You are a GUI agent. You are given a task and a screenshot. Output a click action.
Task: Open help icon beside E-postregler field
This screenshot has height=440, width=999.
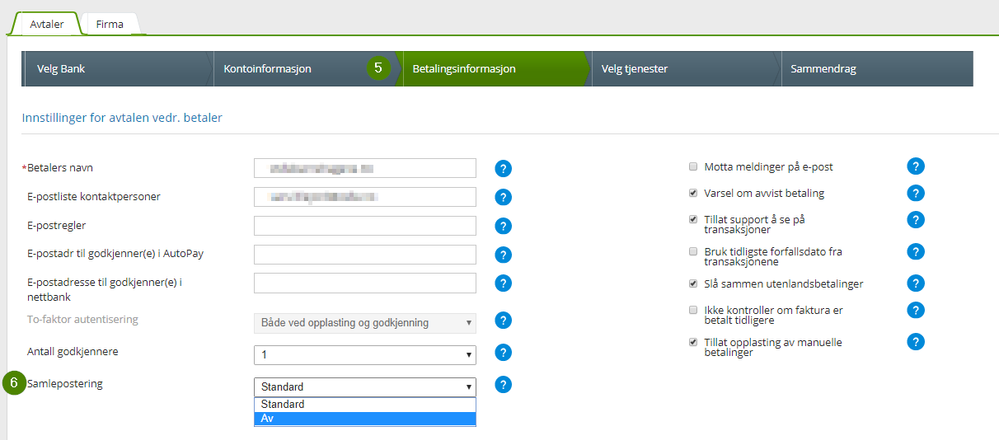pyautogui.click(x=503, y=226)
